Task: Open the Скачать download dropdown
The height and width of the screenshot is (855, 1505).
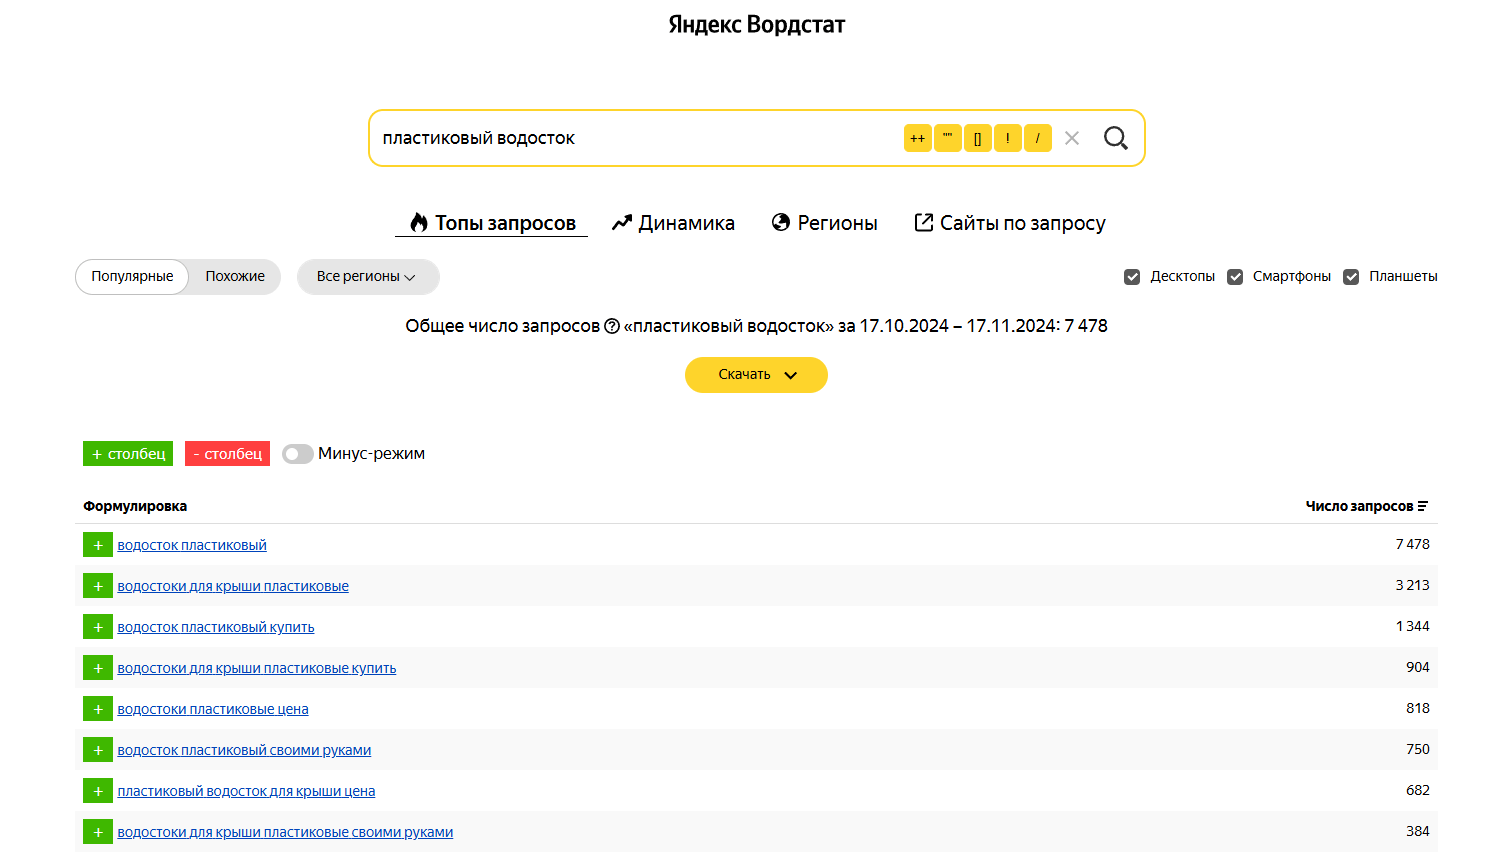Action: click(x=756, y=375)
